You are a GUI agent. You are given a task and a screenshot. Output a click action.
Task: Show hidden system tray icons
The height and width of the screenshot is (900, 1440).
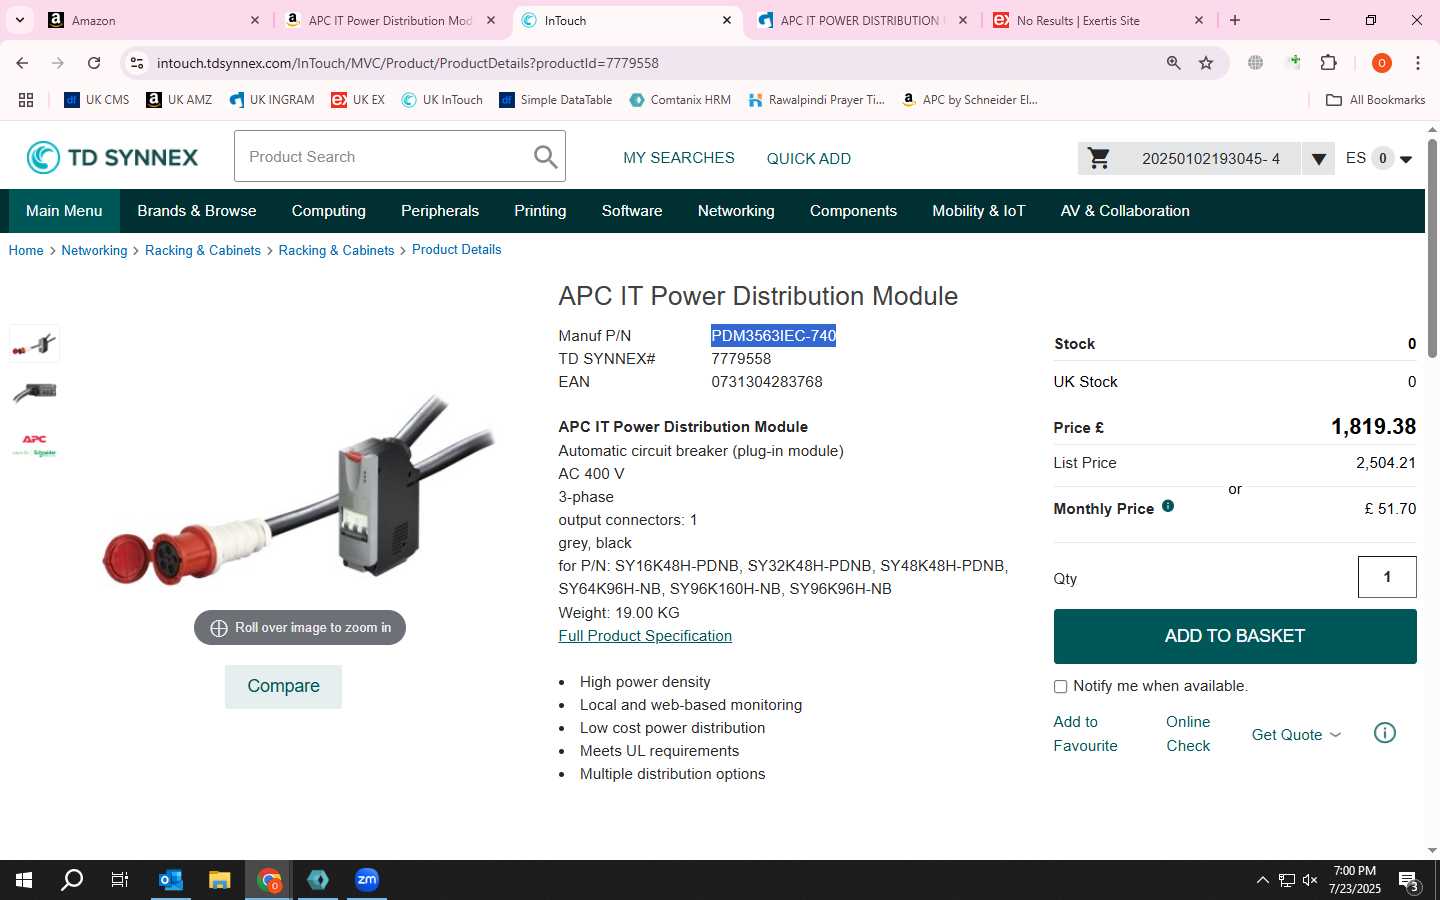[x=1262, y=880]
